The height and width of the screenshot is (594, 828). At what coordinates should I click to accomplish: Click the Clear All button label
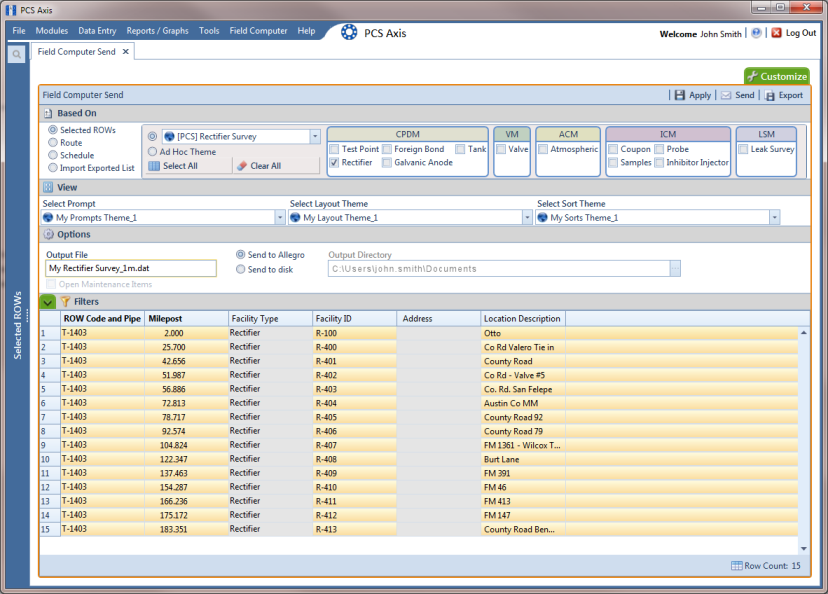tap(266, 166)
